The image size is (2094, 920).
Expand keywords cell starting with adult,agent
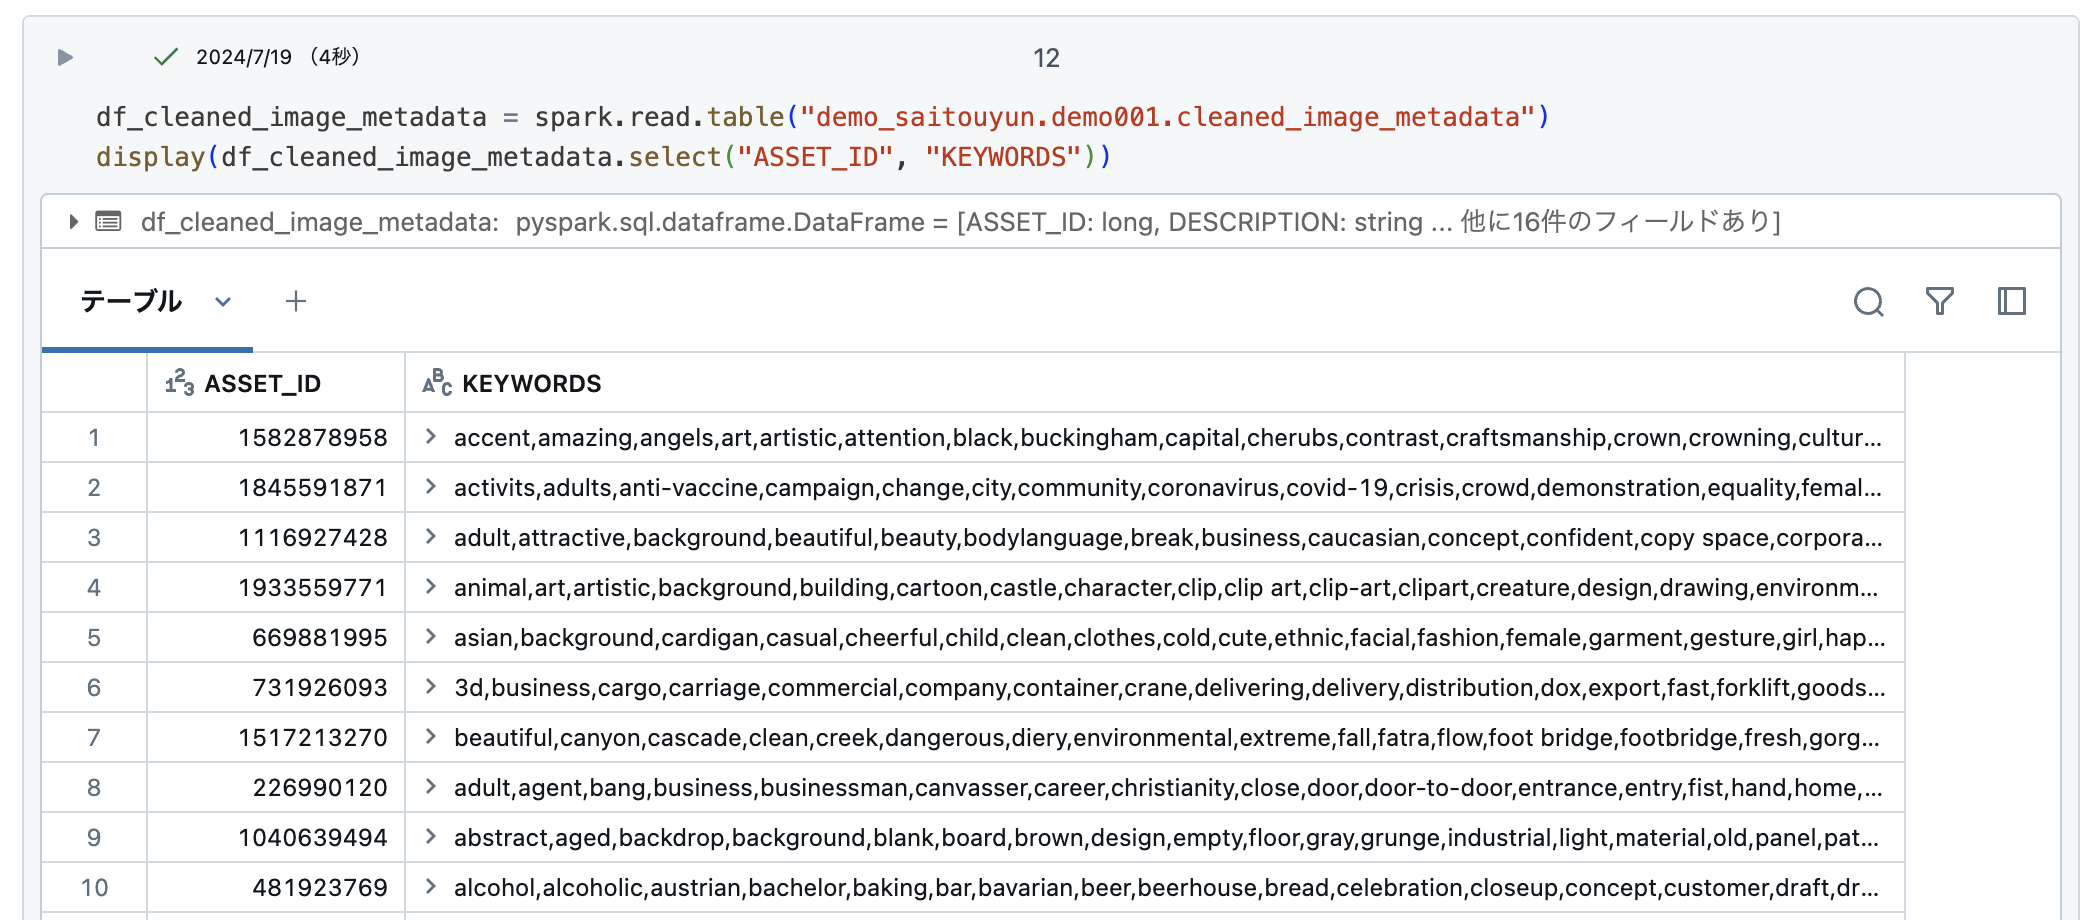click(x=430, y=786)
